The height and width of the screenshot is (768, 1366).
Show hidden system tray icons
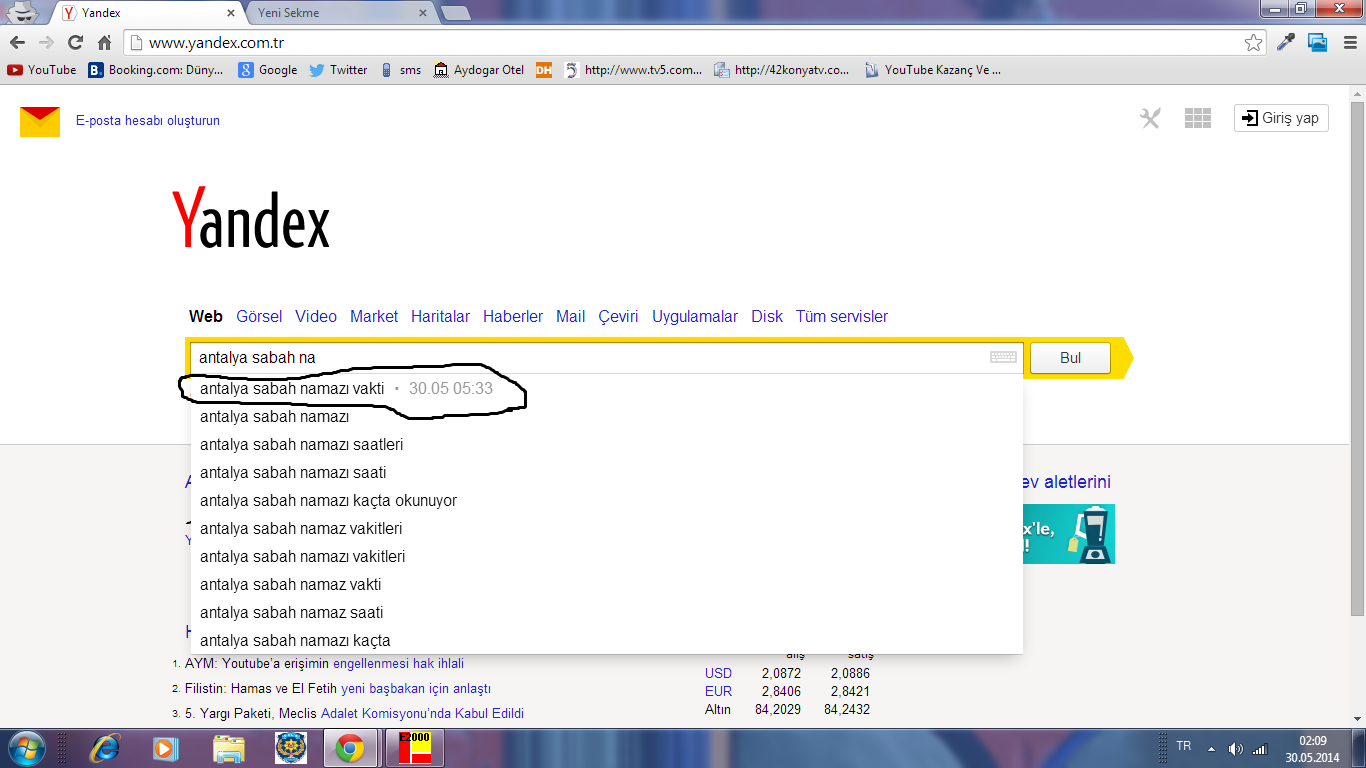coord(1211,748)
